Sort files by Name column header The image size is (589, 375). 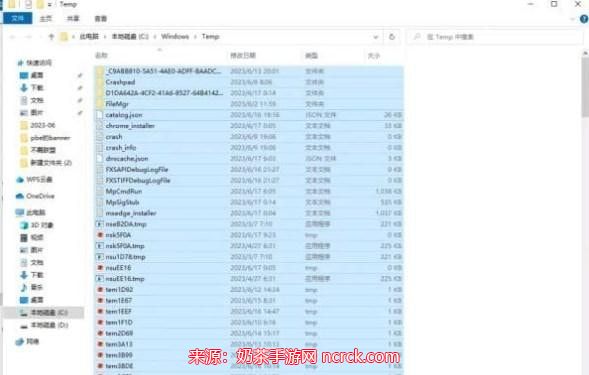[101, 56]
